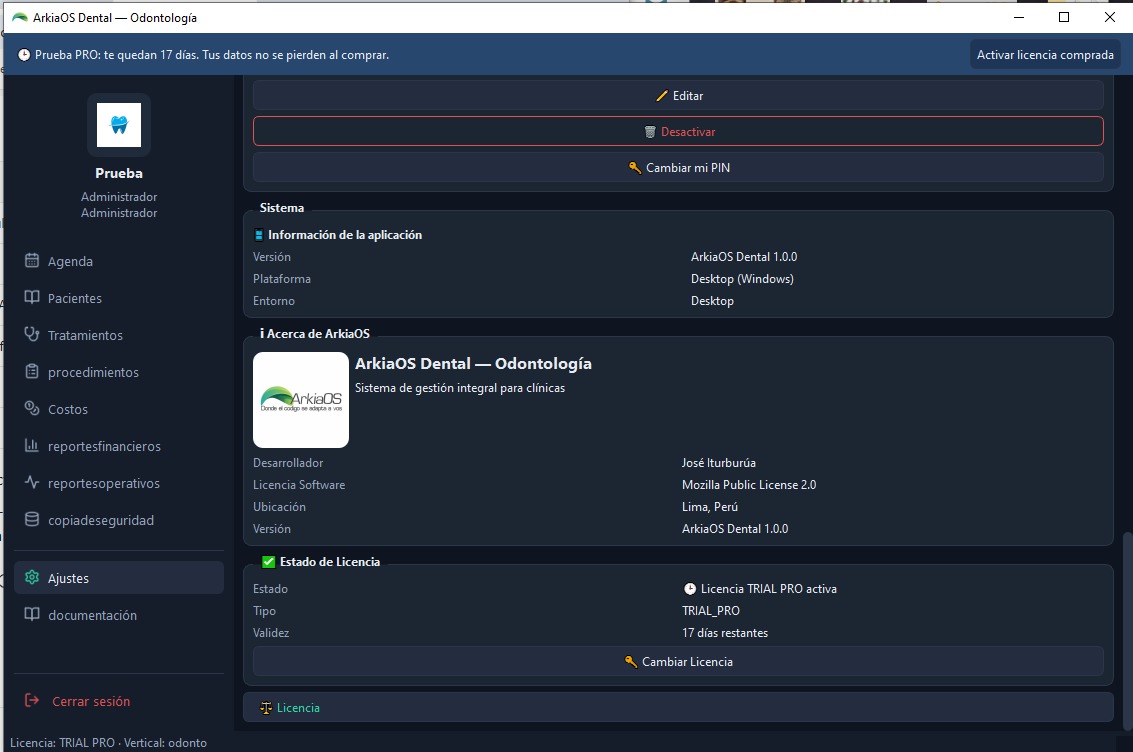Click the Ajustes gear icon
This screenshot has width=1133, height=752.
point(32,578)
